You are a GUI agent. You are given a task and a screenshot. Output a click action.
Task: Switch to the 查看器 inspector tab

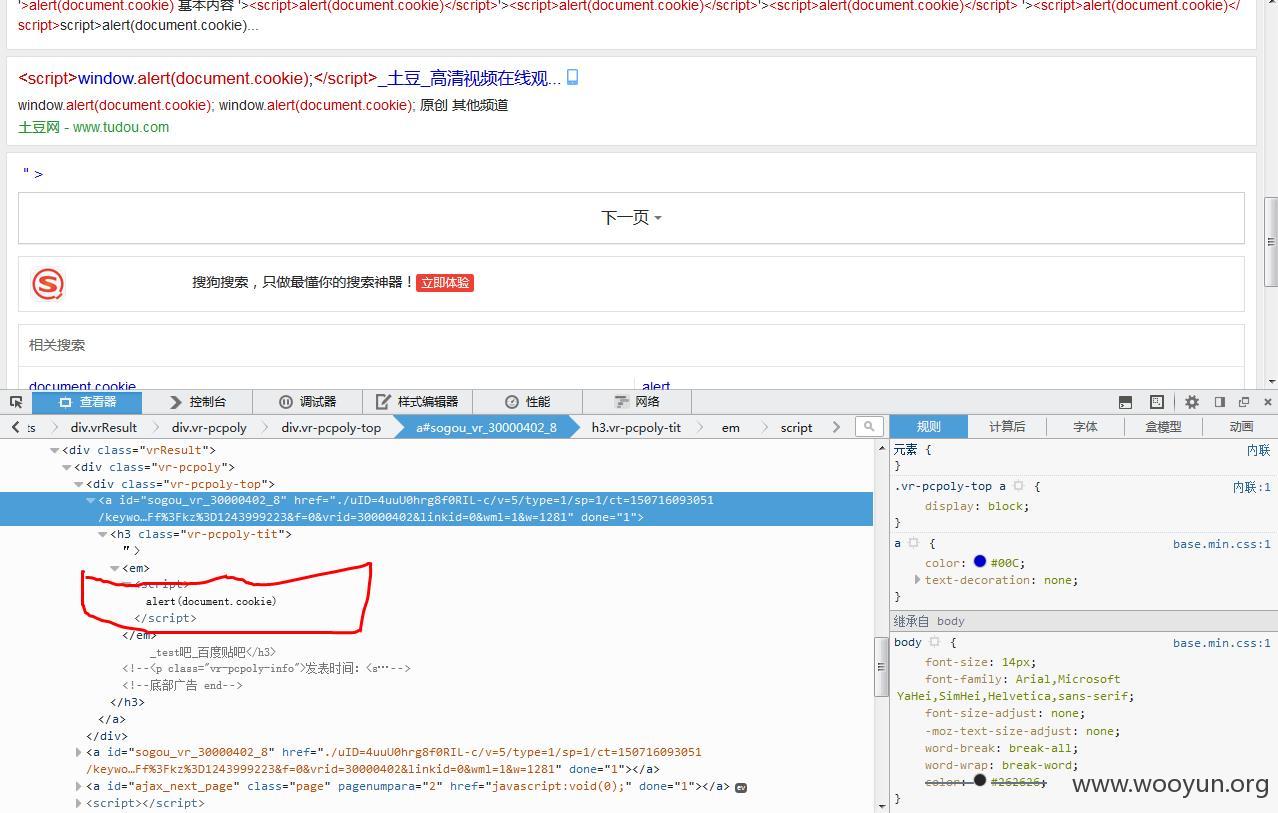(x=87, y=402)
